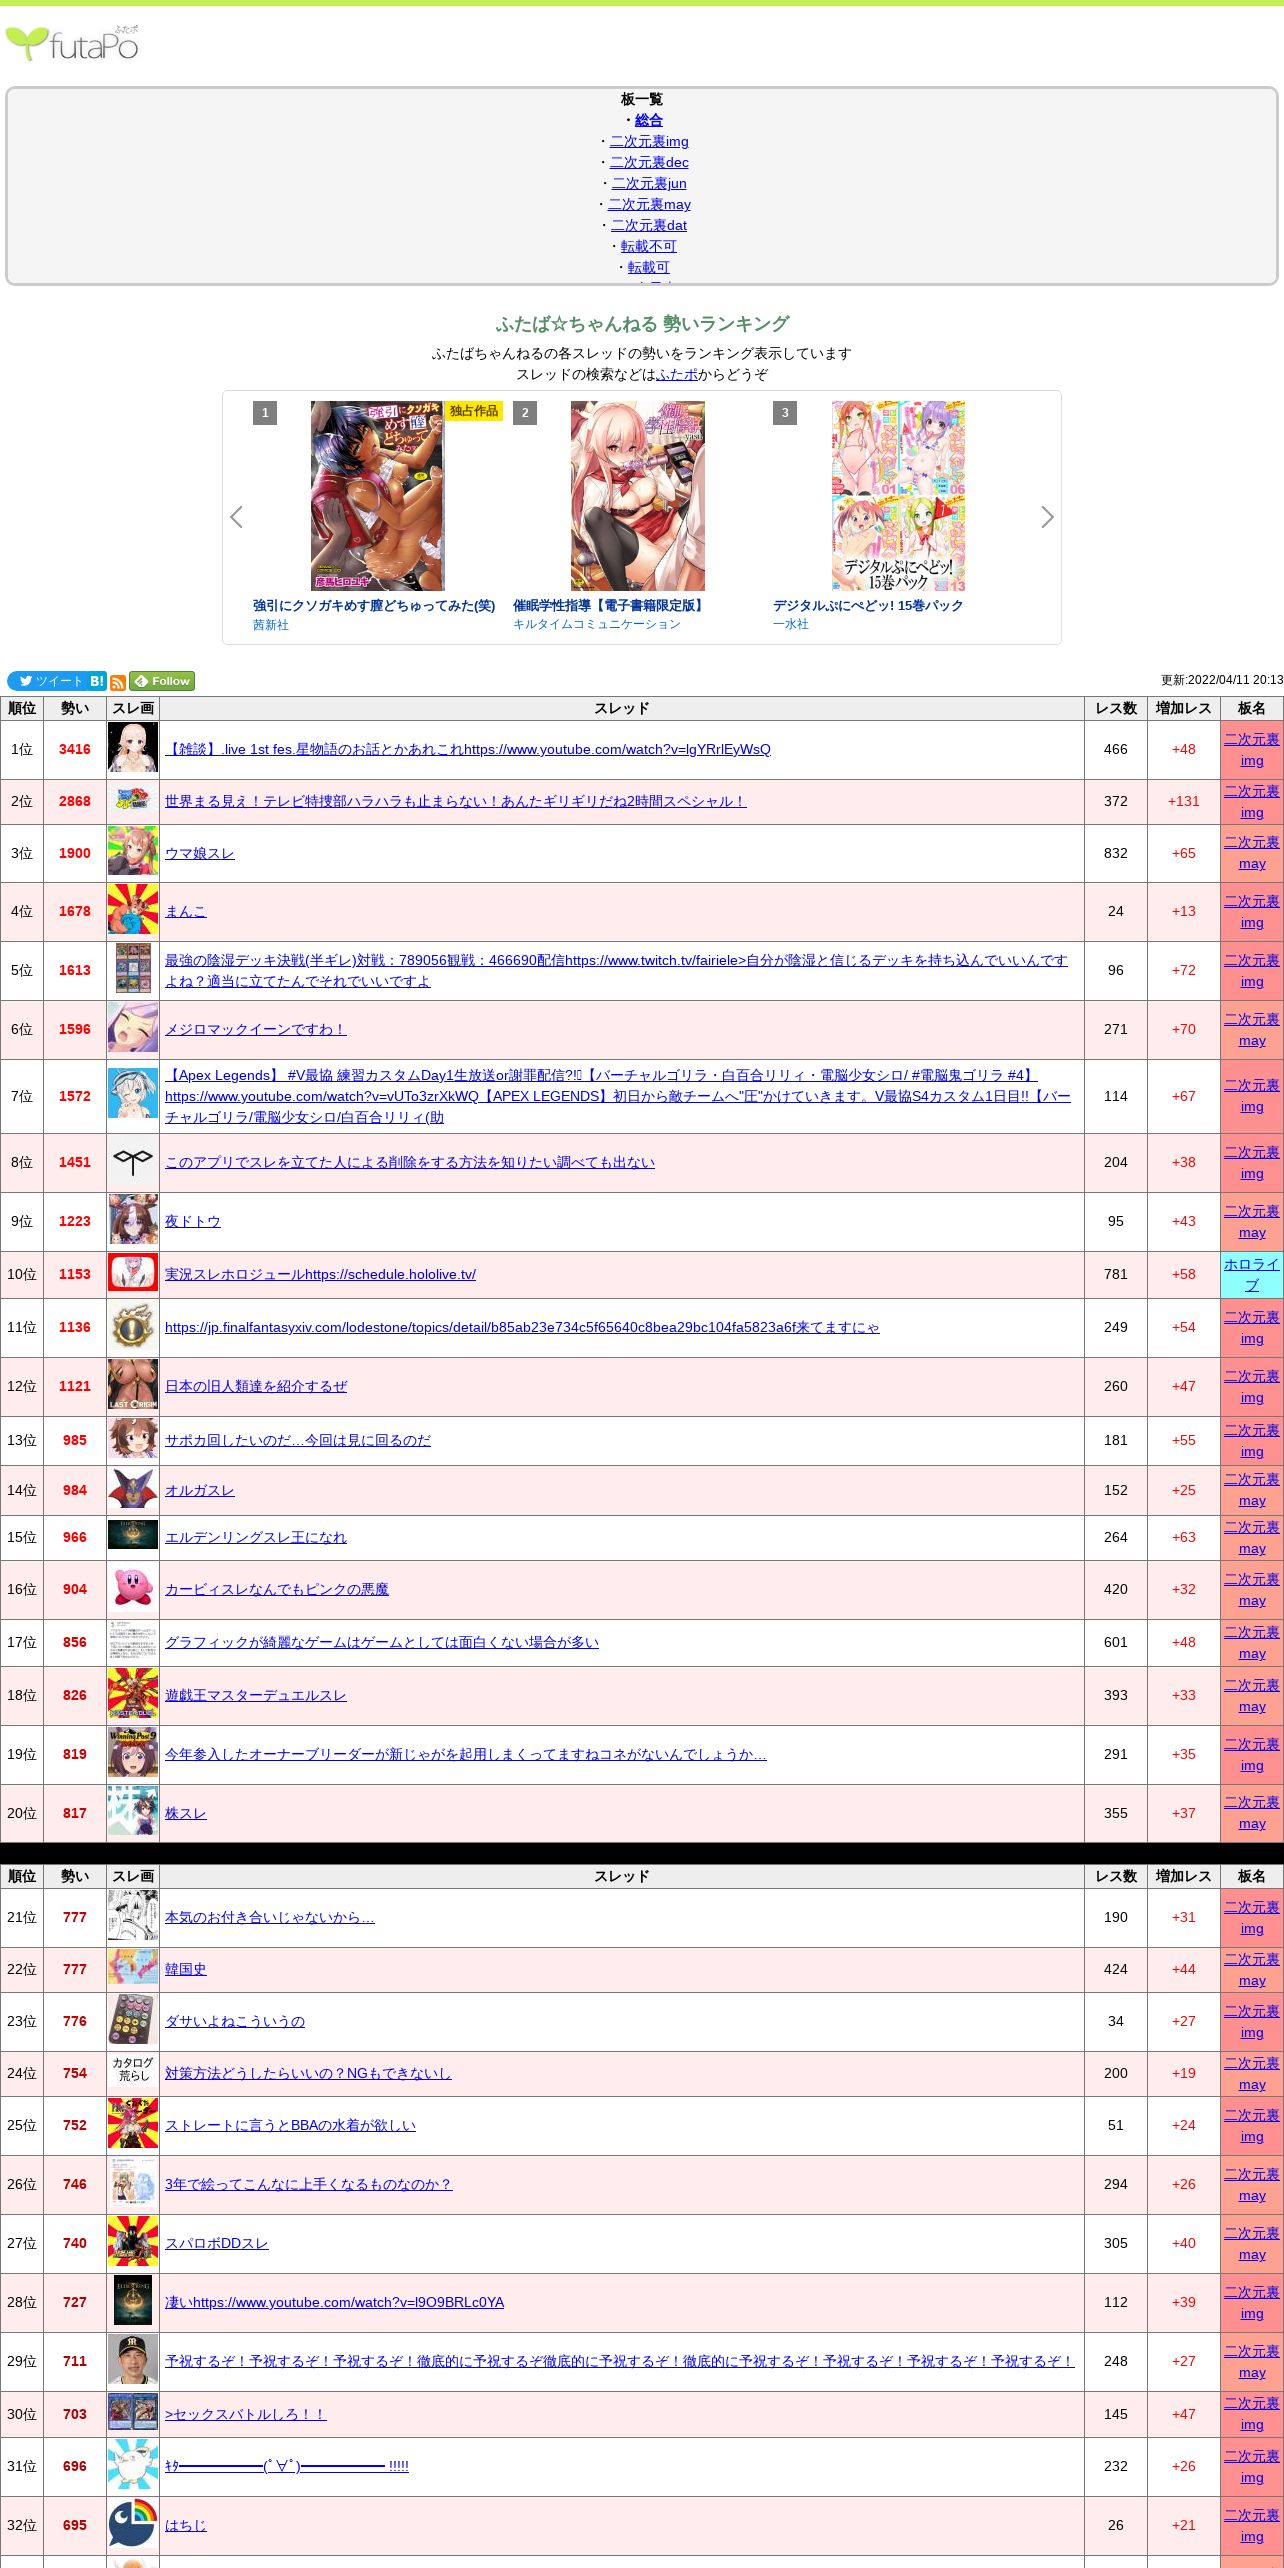
Task: Open the スパロボDDスレ thread link
Action: click(x=217, y=2243)
